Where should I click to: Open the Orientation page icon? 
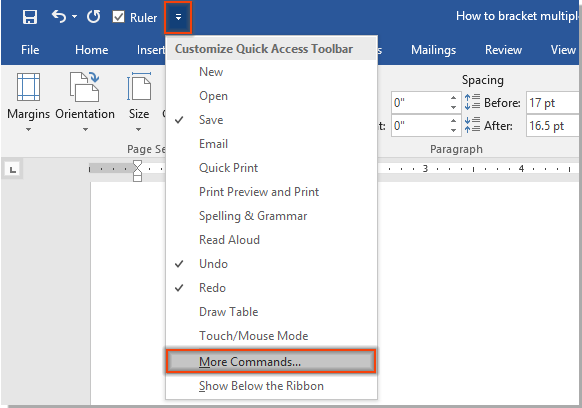pyautogui.click(x=85, y=87)
